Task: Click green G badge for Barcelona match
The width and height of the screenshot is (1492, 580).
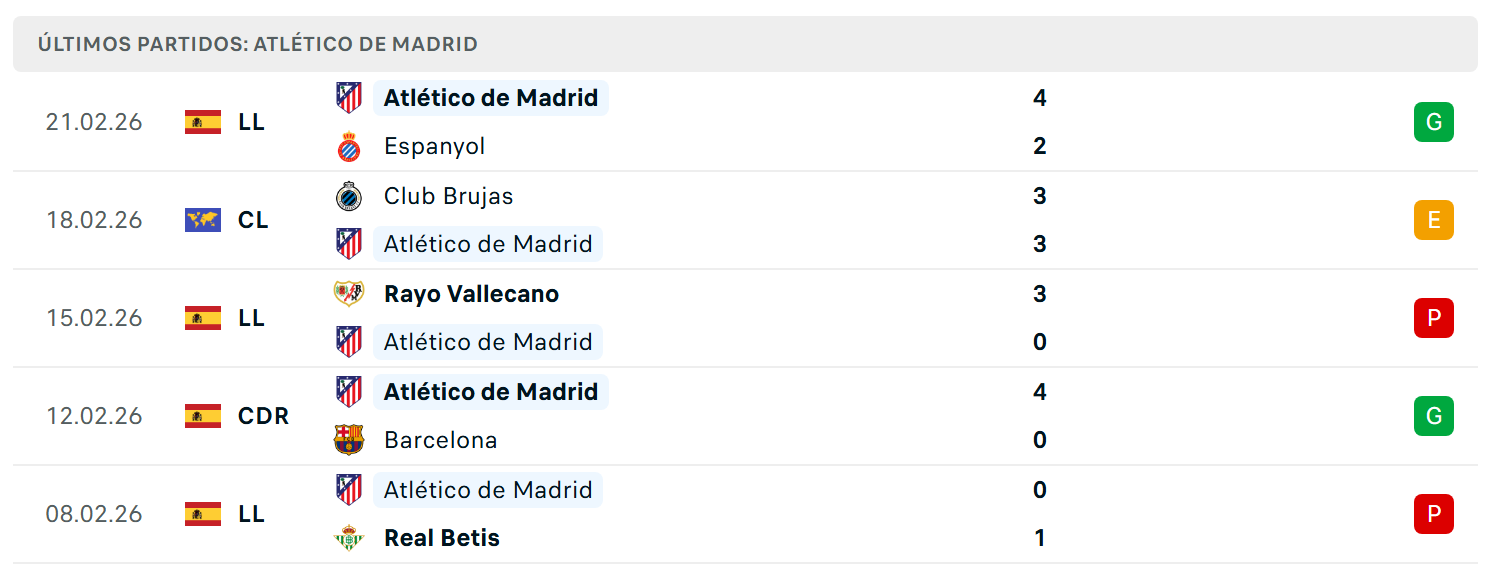Action: tap(1433, 416)
